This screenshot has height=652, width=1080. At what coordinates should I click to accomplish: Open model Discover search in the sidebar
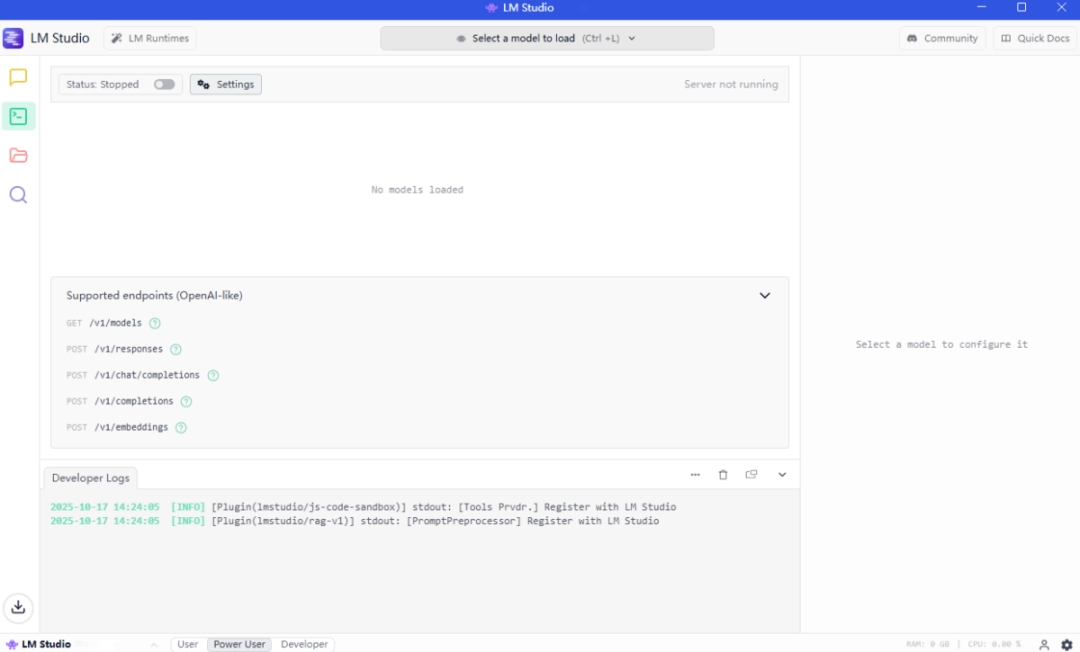coord(18,194)
